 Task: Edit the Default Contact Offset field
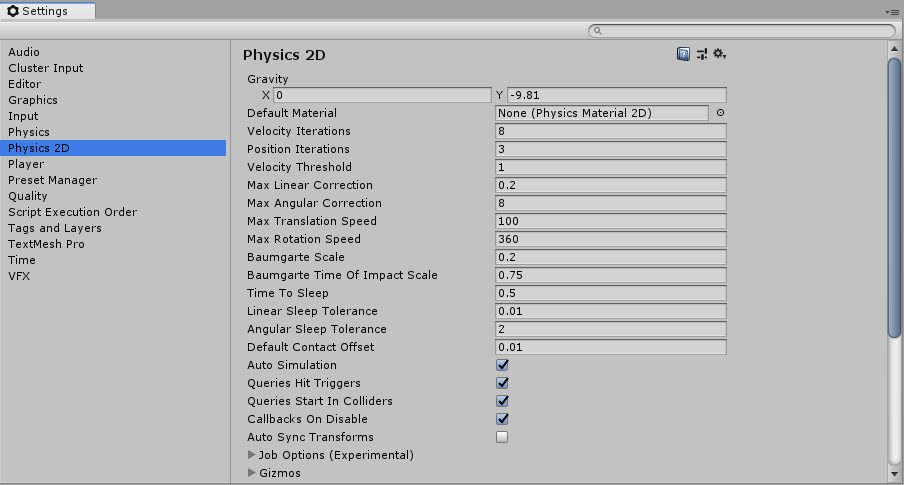pyautogui.click(x=611, y=347)
